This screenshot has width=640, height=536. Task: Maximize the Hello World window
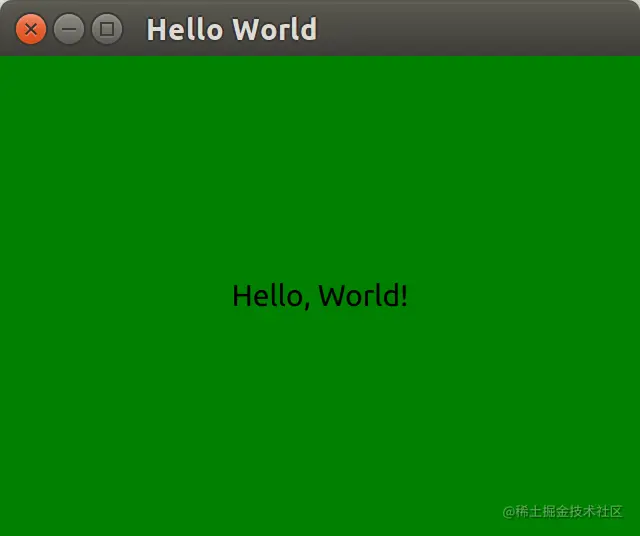(x=107, y=29)
